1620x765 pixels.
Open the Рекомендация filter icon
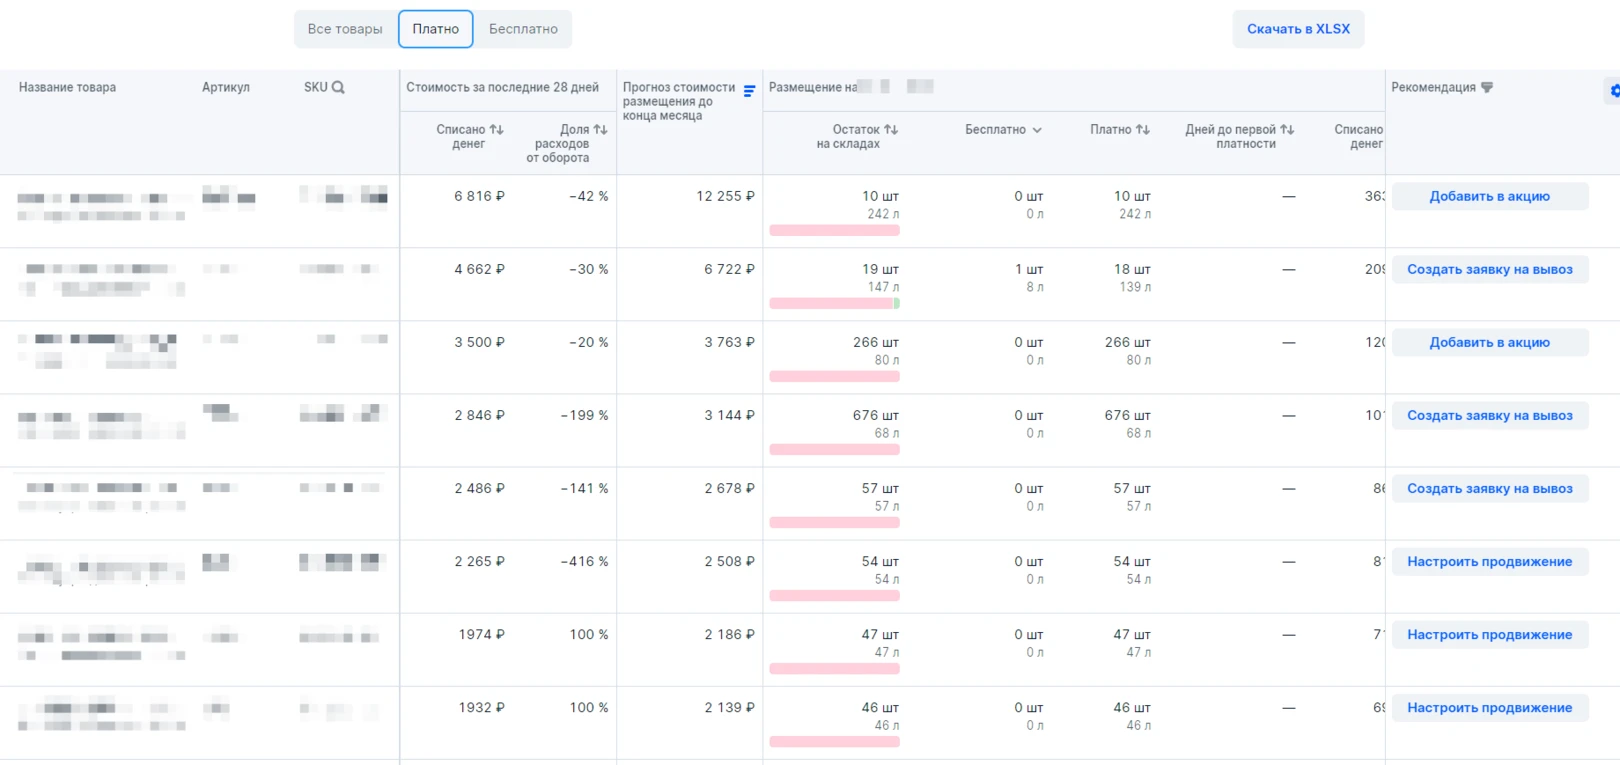[x=1487, y=88]
